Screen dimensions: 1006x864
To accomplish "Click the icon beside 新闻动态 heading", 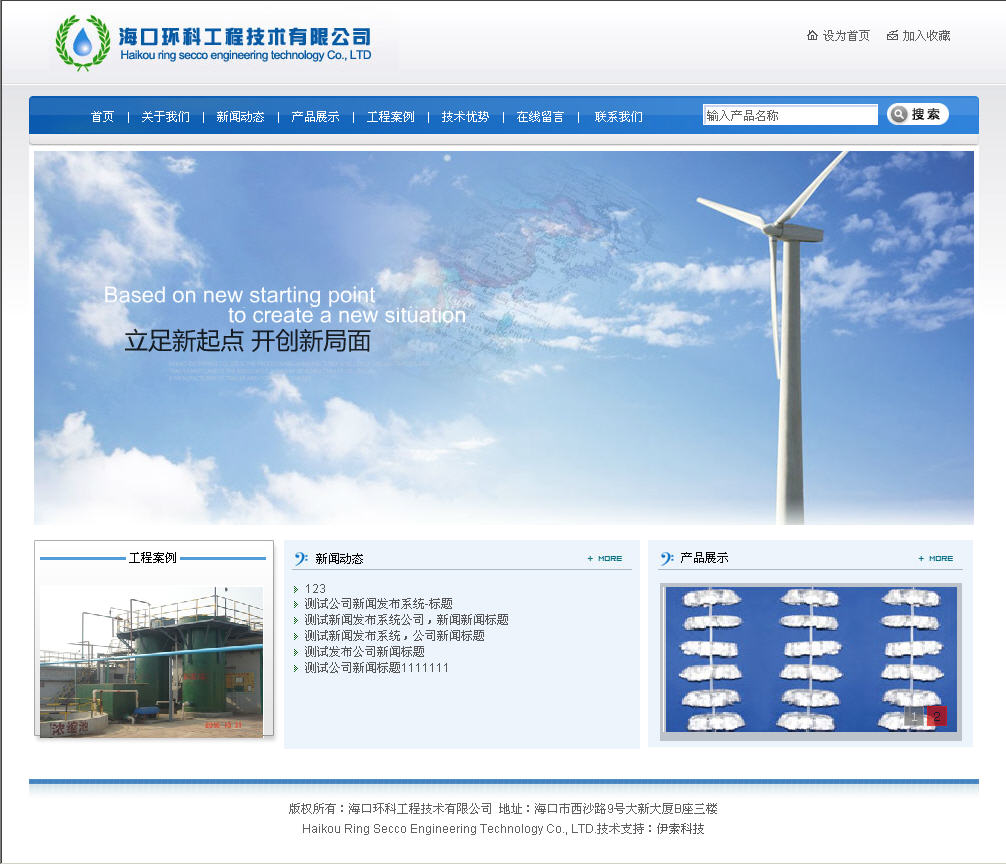I will pos(301,559).
